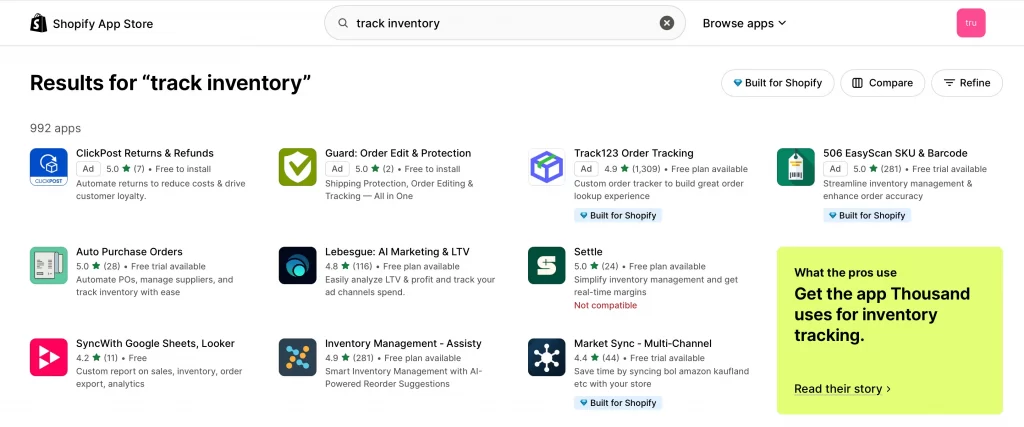Click the 'What the pros use' promo headline
The width and height of the screenshot is (1024, 427).
click(845, 273)
